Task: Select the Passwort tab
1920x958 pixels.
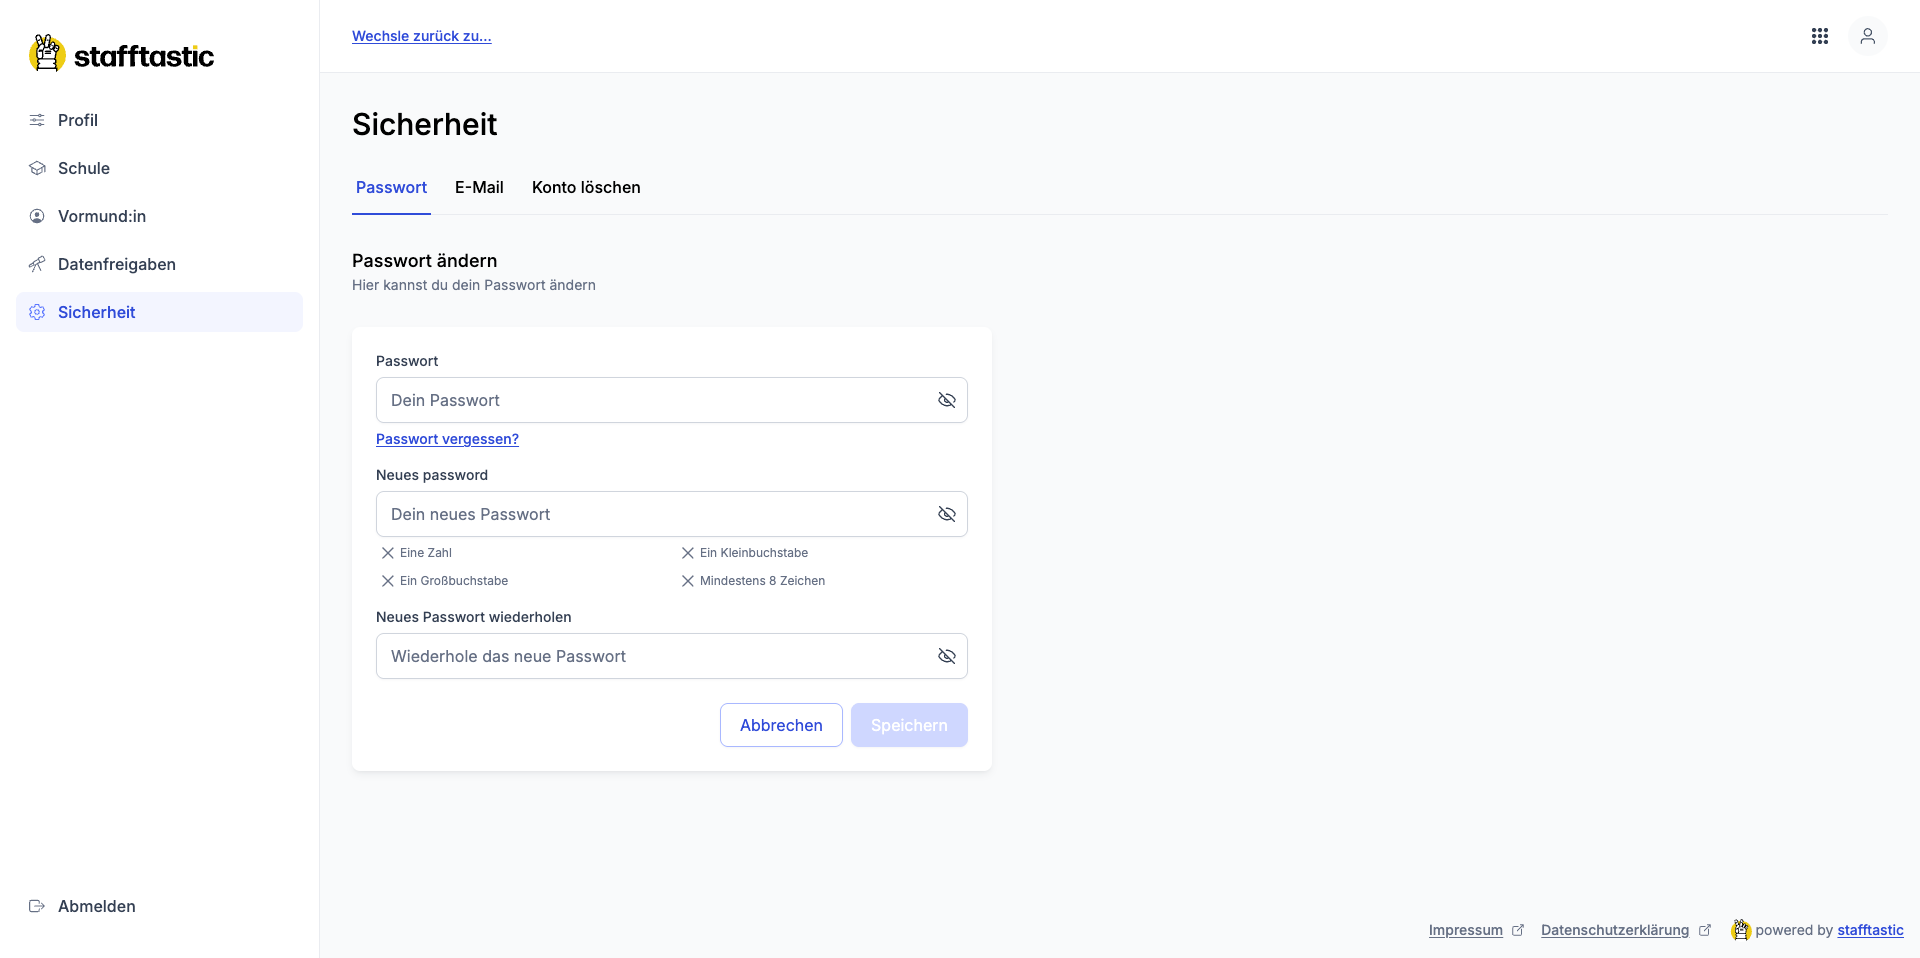Action: (390, 187)
